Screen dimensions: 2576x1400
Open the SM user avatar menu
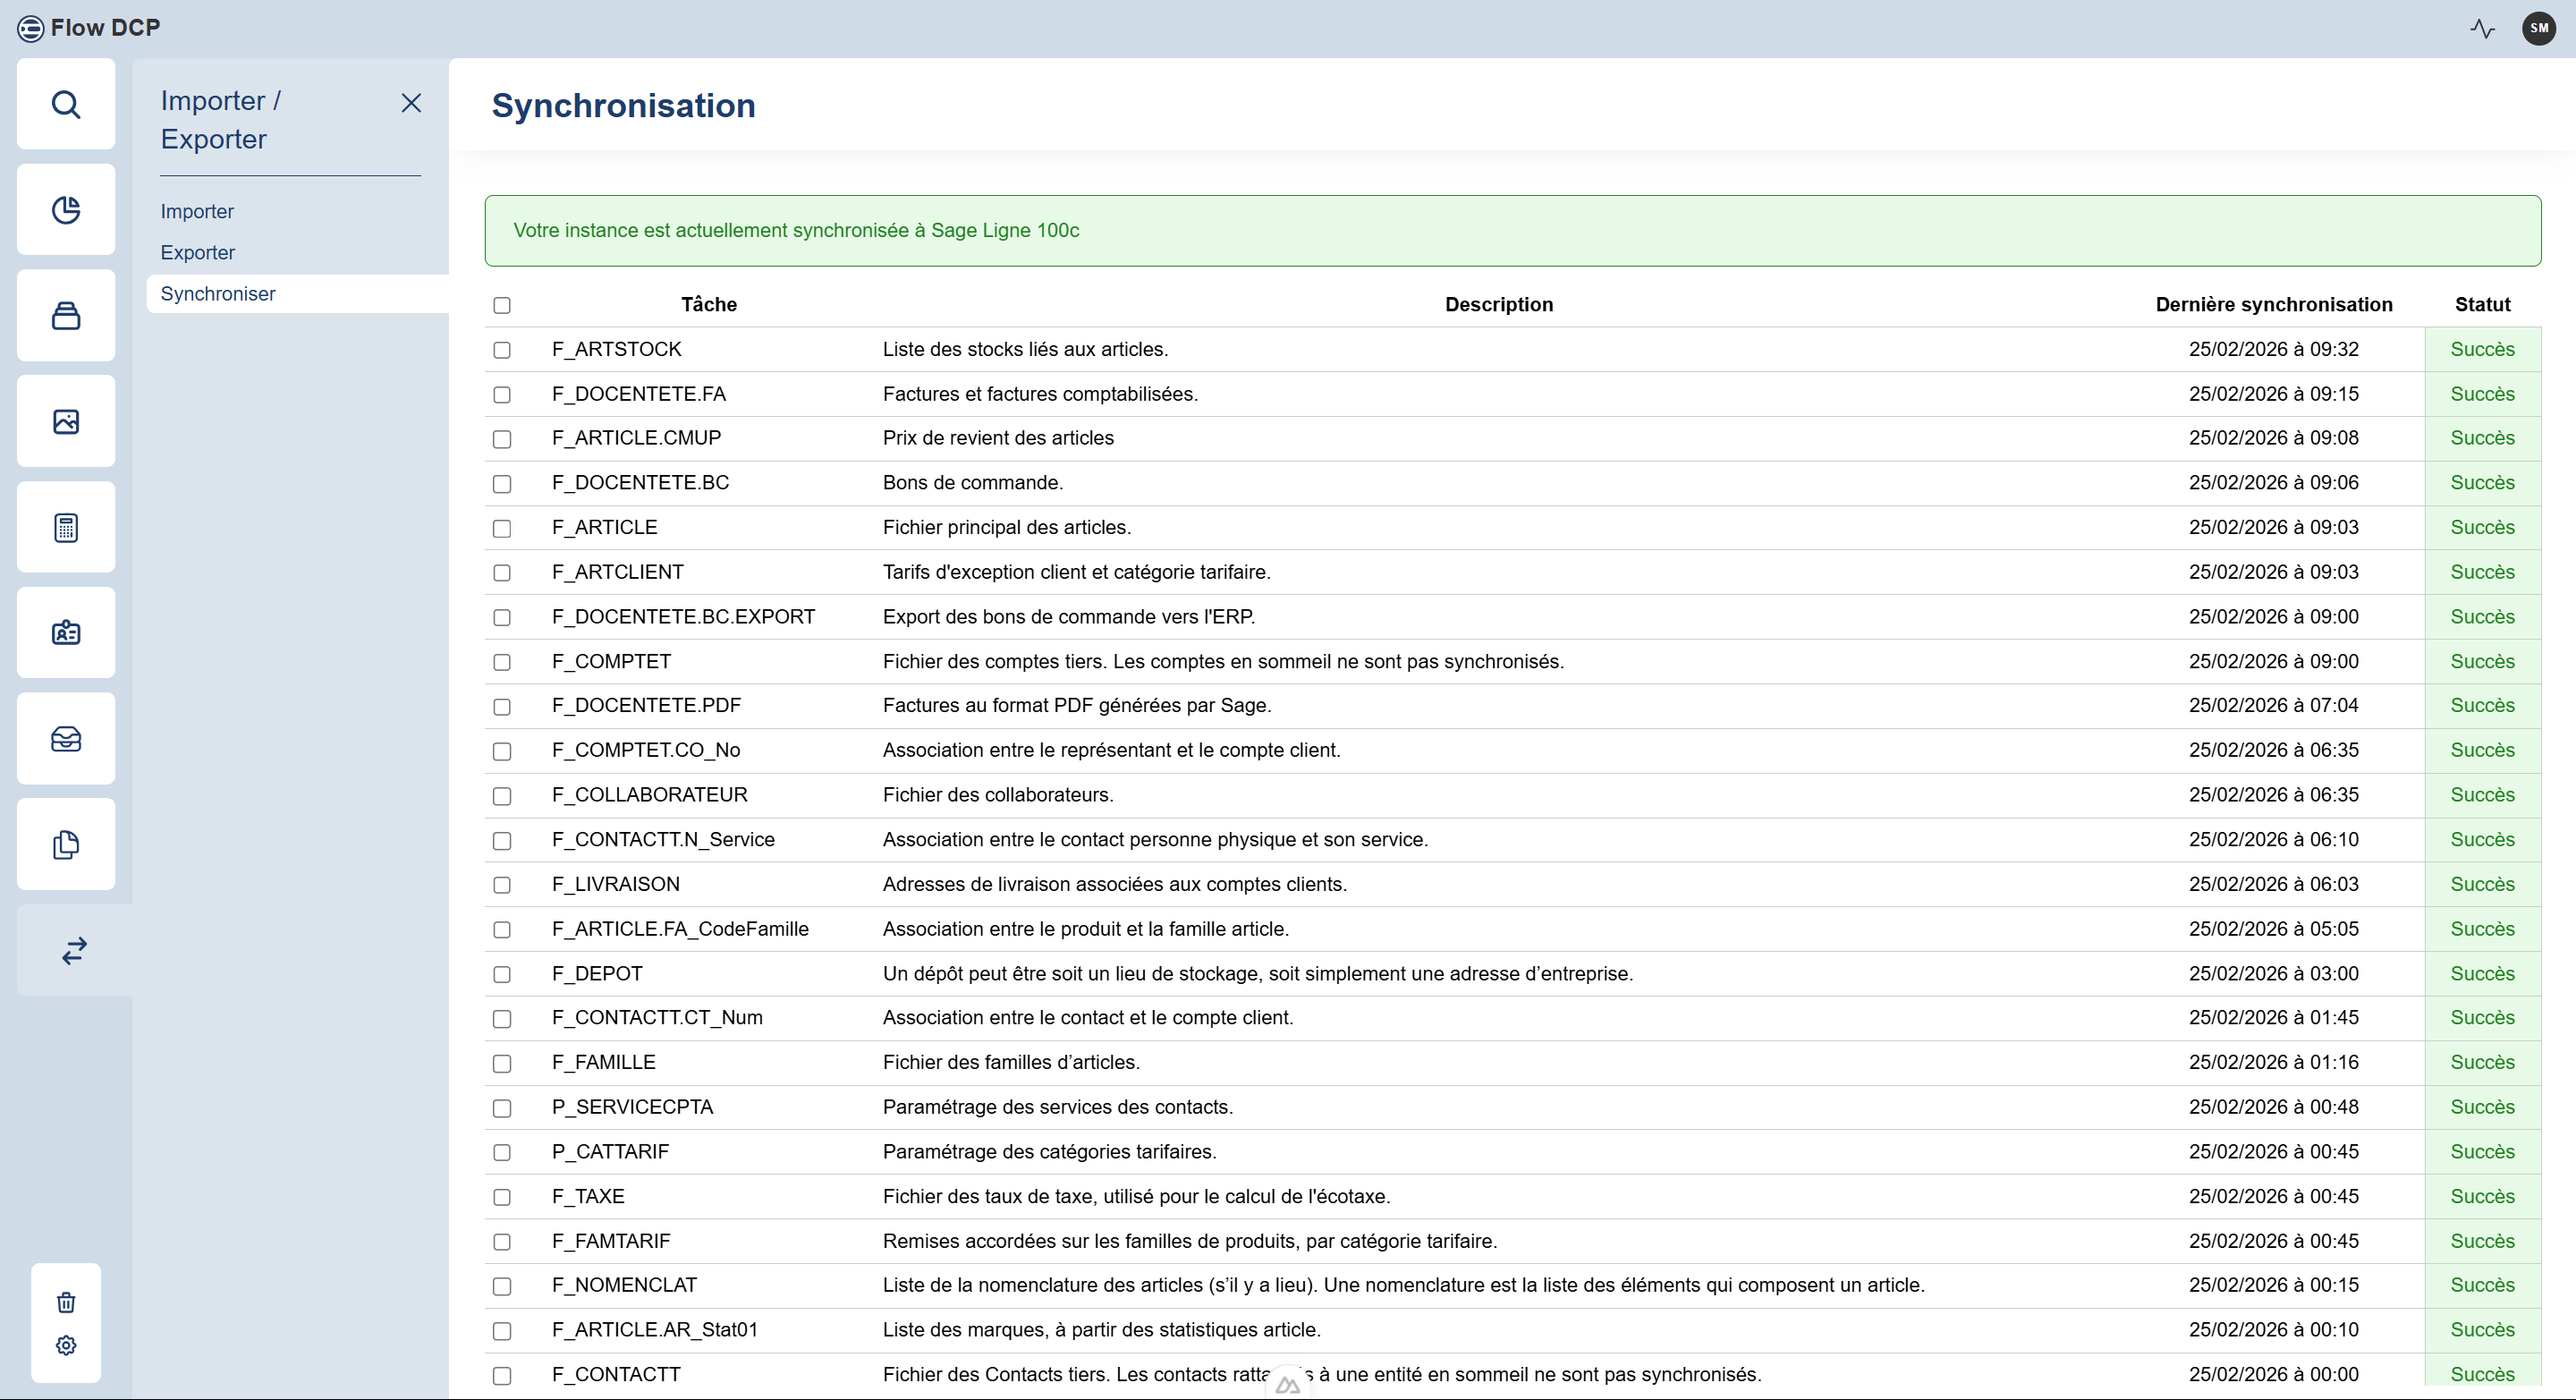tap(2538, 28)
